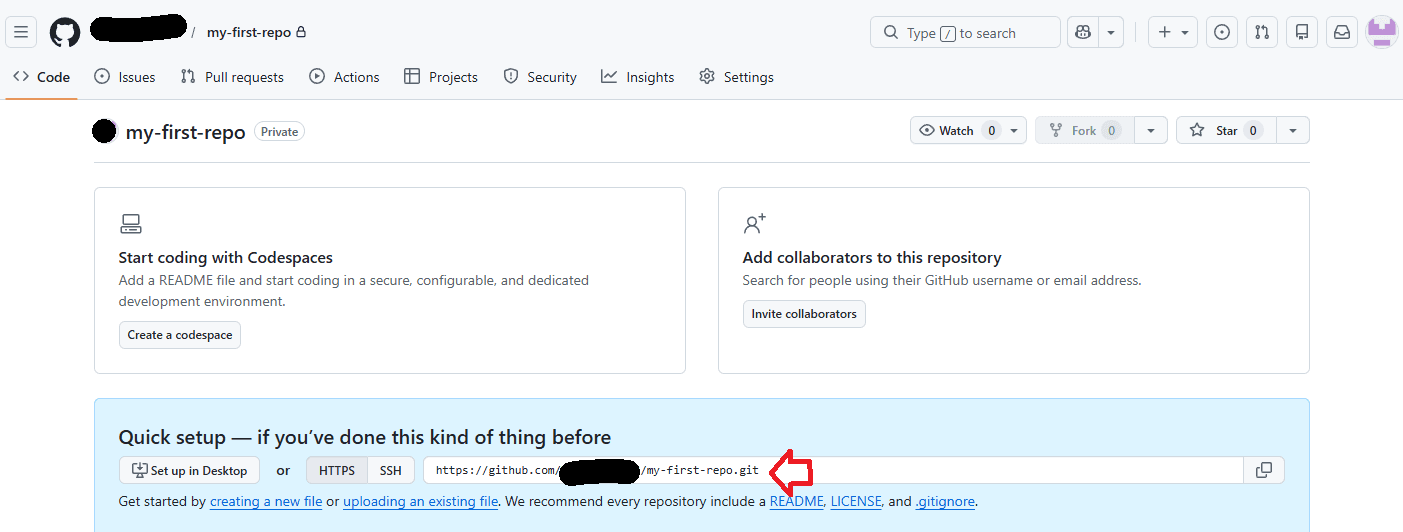Screen dimensions: 1403x532
Task: Click the Create a codespace button
Action: point(180,335)
